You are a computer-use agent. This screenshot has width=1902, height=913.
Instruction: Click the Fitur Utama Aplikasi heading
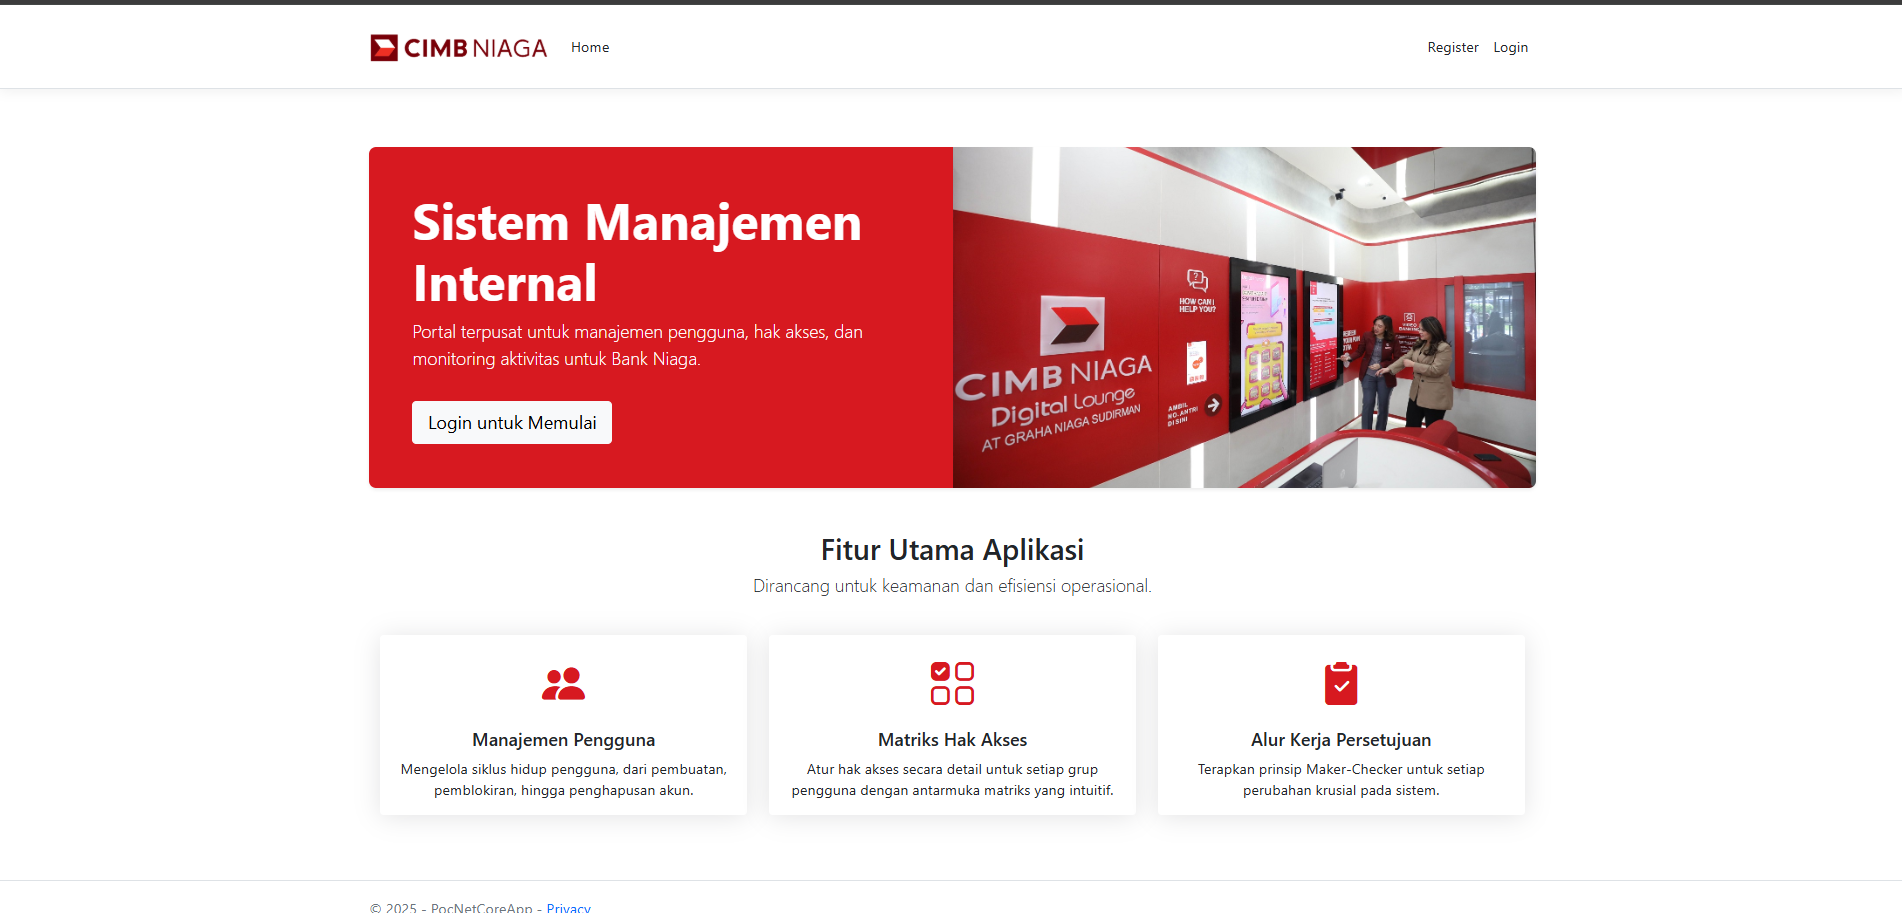[x=952, y=550]
